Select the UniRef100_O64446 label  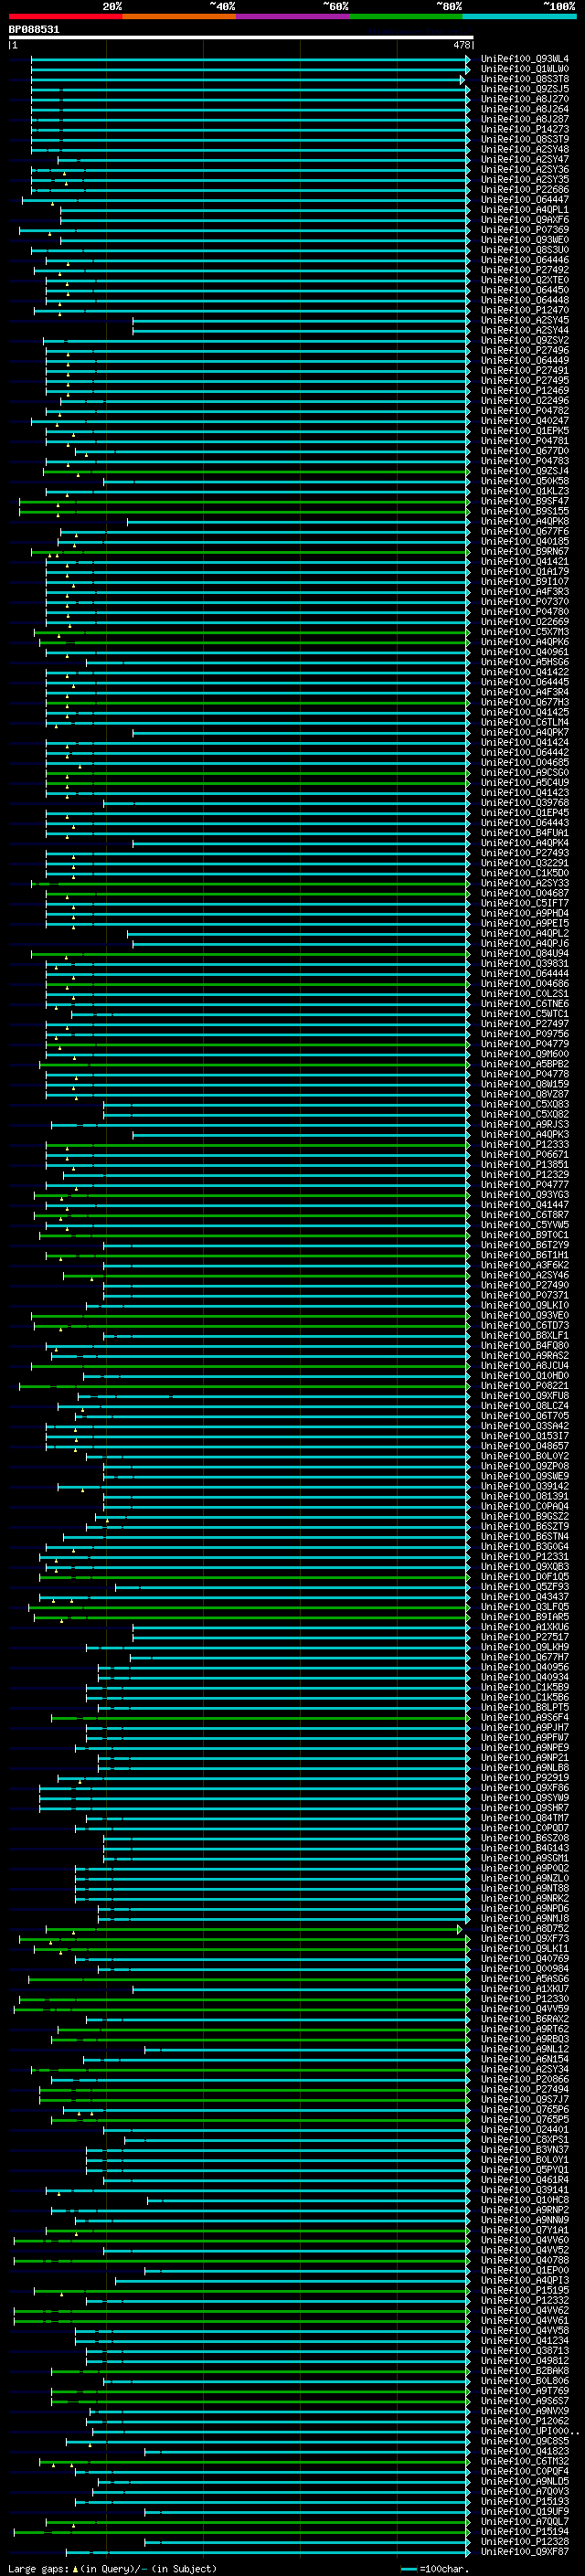pyautogui.click(x=525, y=260)
